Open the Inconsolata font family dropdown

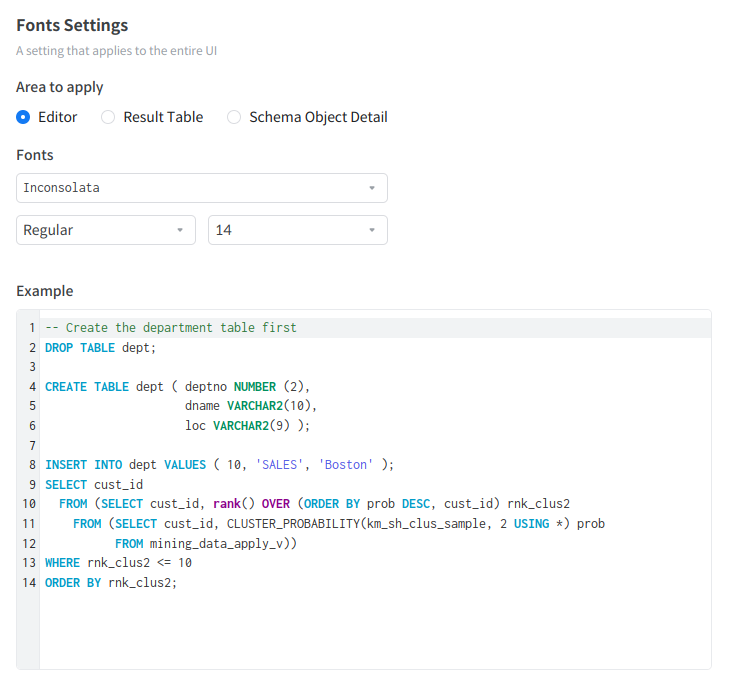point(190,188)
